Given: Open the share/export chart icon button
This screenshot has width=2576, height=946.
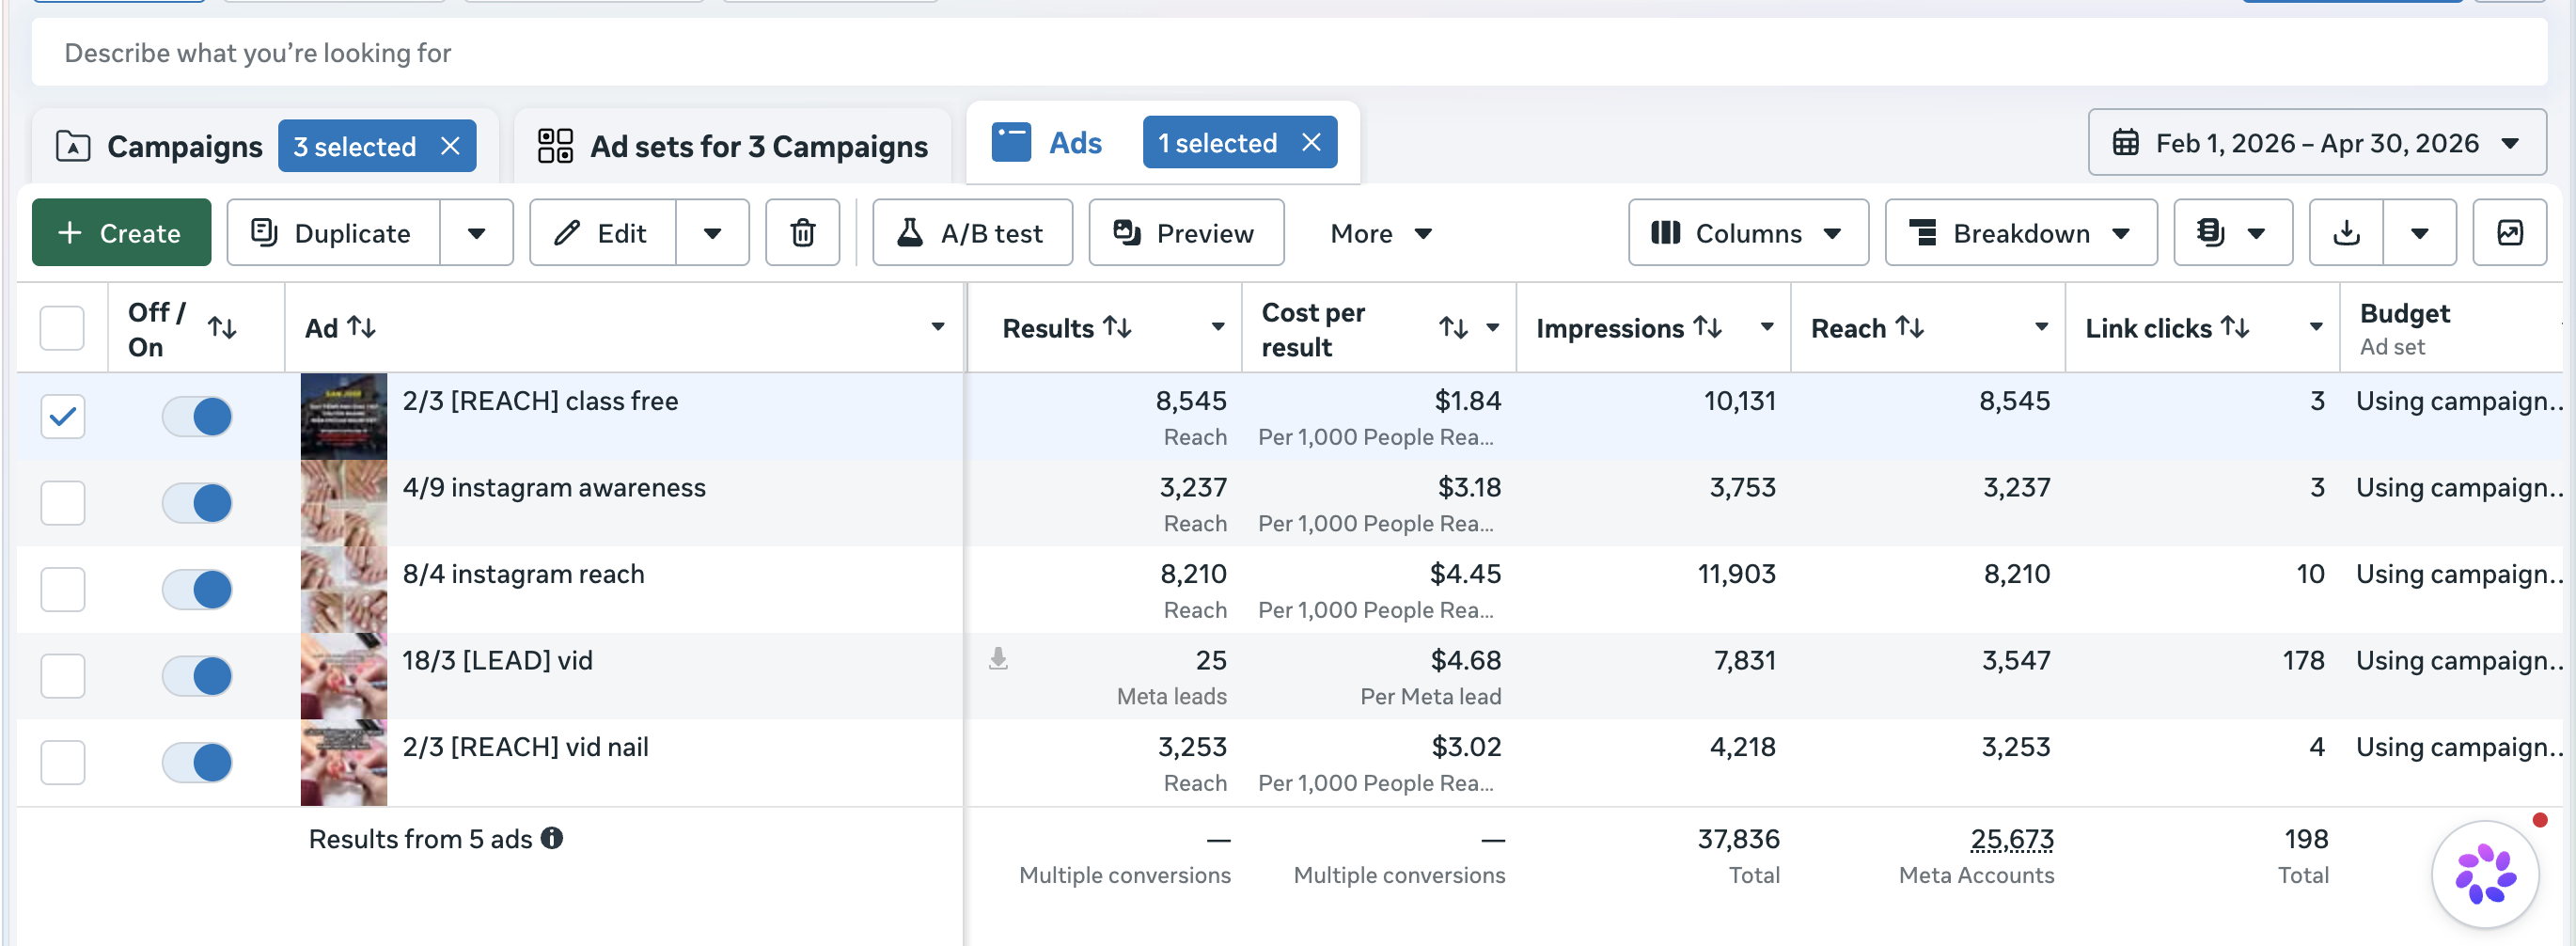Looking at the screenshot, I should [2509, 233].
